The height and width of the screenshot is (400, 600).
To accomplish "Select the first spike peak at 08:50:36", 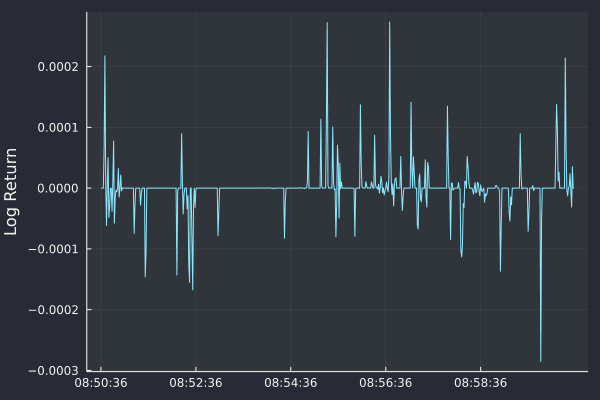I will (x=104, y=57).
